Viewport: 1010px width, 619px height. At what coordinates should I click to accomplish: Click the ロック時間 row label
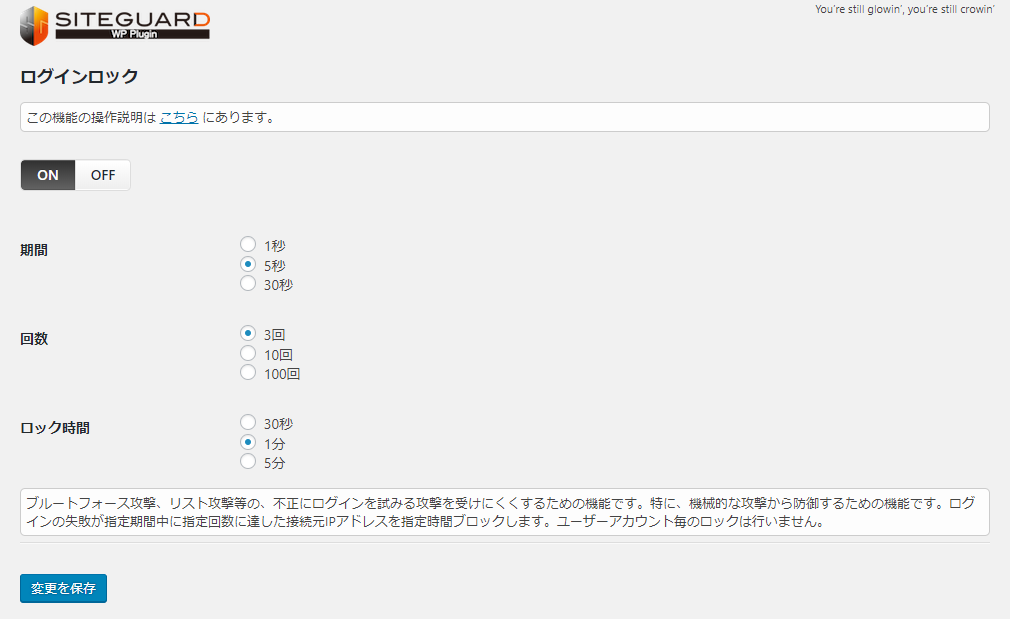55,428
